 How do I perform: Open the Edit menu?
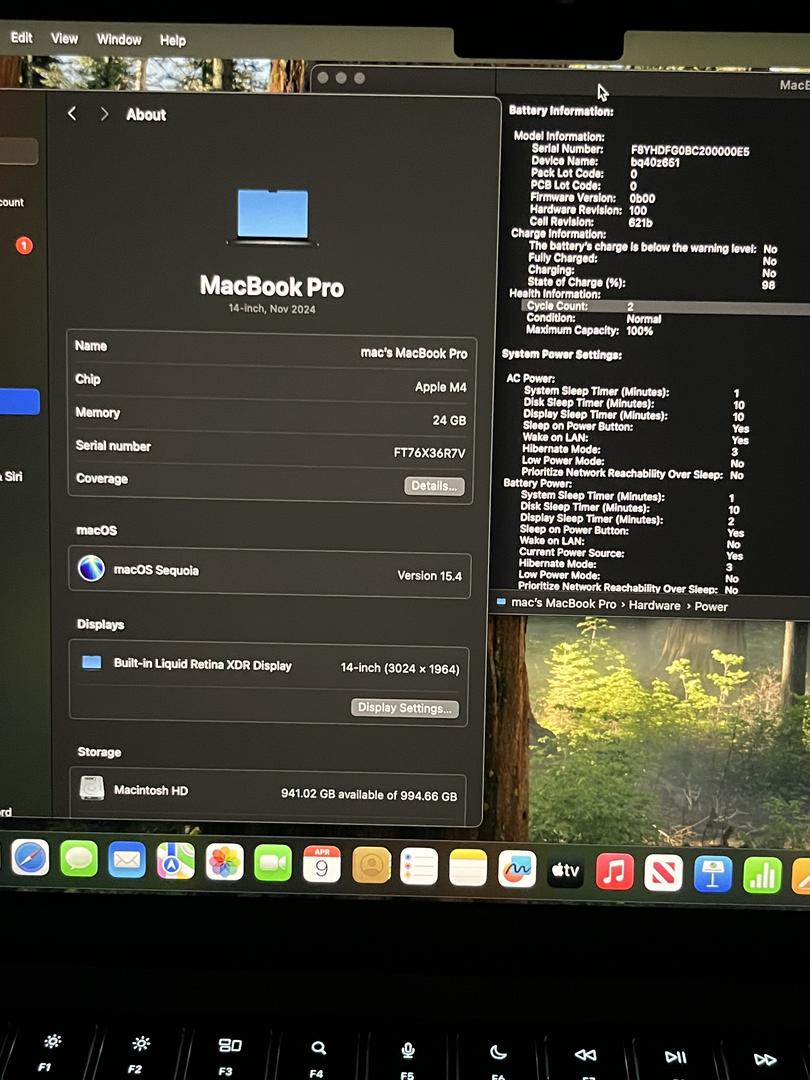click(x=21, y=37)
